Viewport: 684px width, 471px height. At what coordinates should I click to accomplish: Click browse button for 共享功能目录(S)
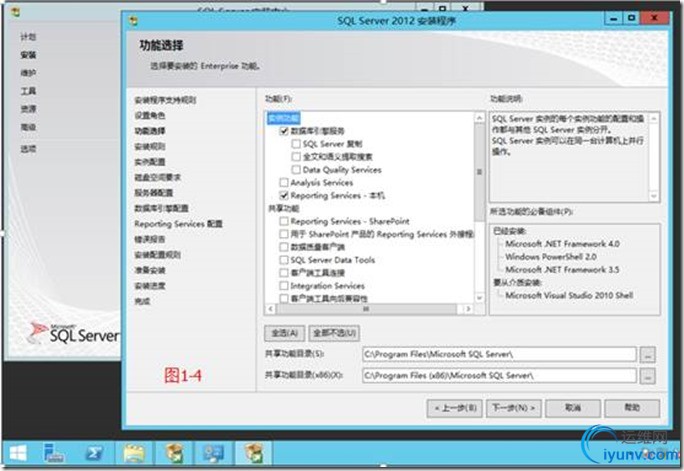[x=647, y=355]
